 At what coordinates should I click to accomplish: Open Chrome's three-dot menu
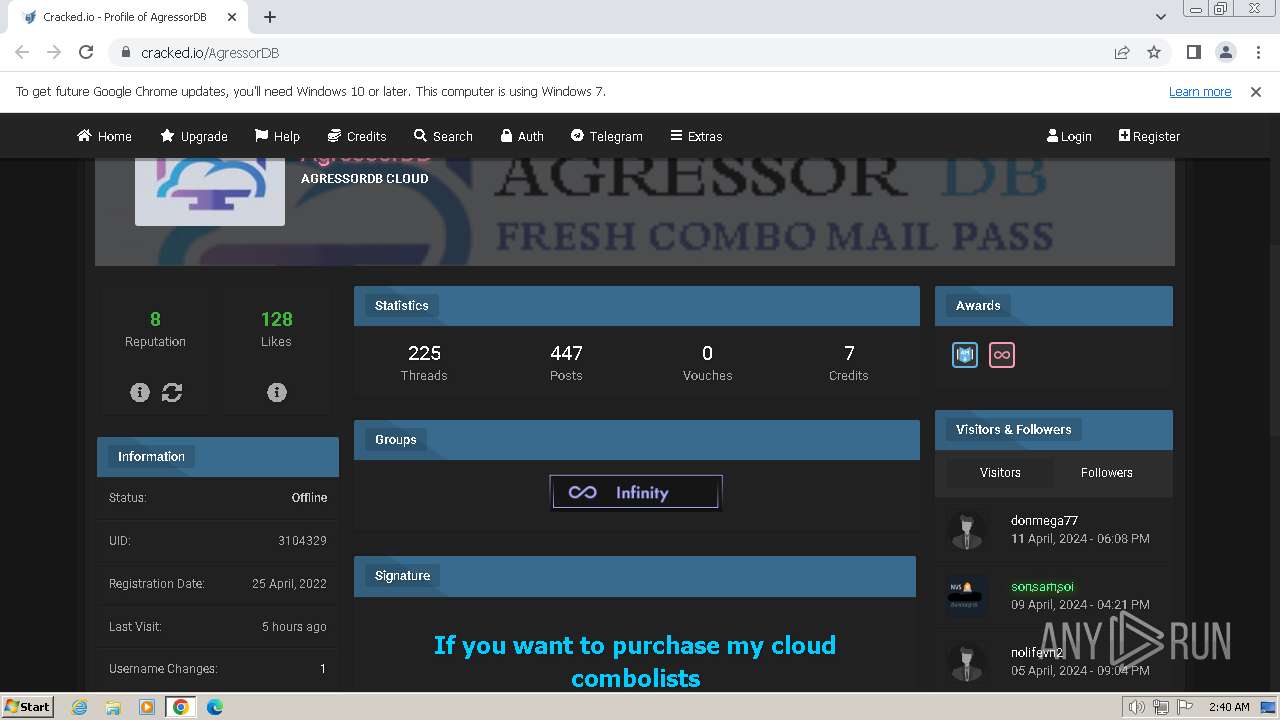1258,52
